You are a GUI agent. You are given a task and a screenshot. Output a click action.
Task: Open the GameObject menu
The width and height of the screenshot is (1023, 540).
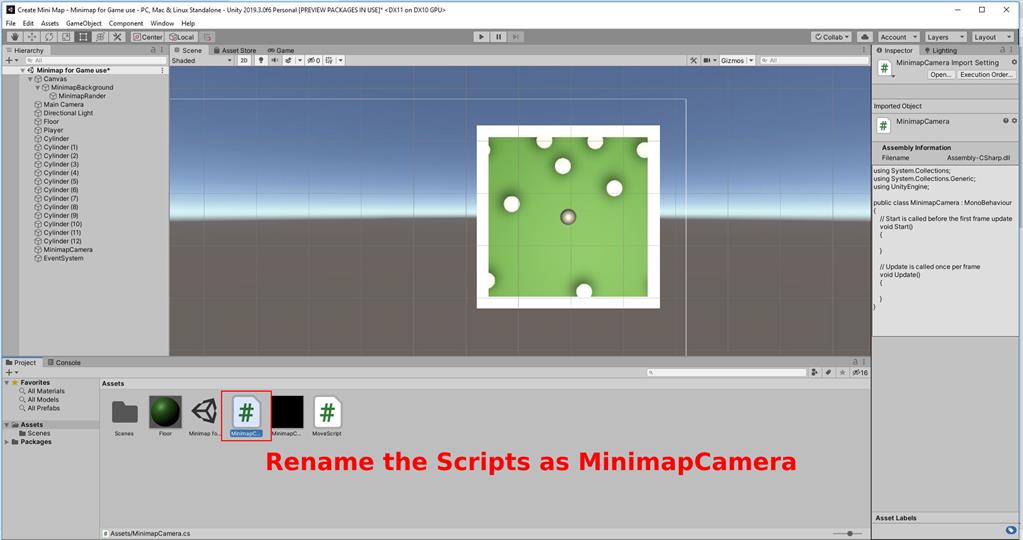pyautogui.click(x=84, y=23)
